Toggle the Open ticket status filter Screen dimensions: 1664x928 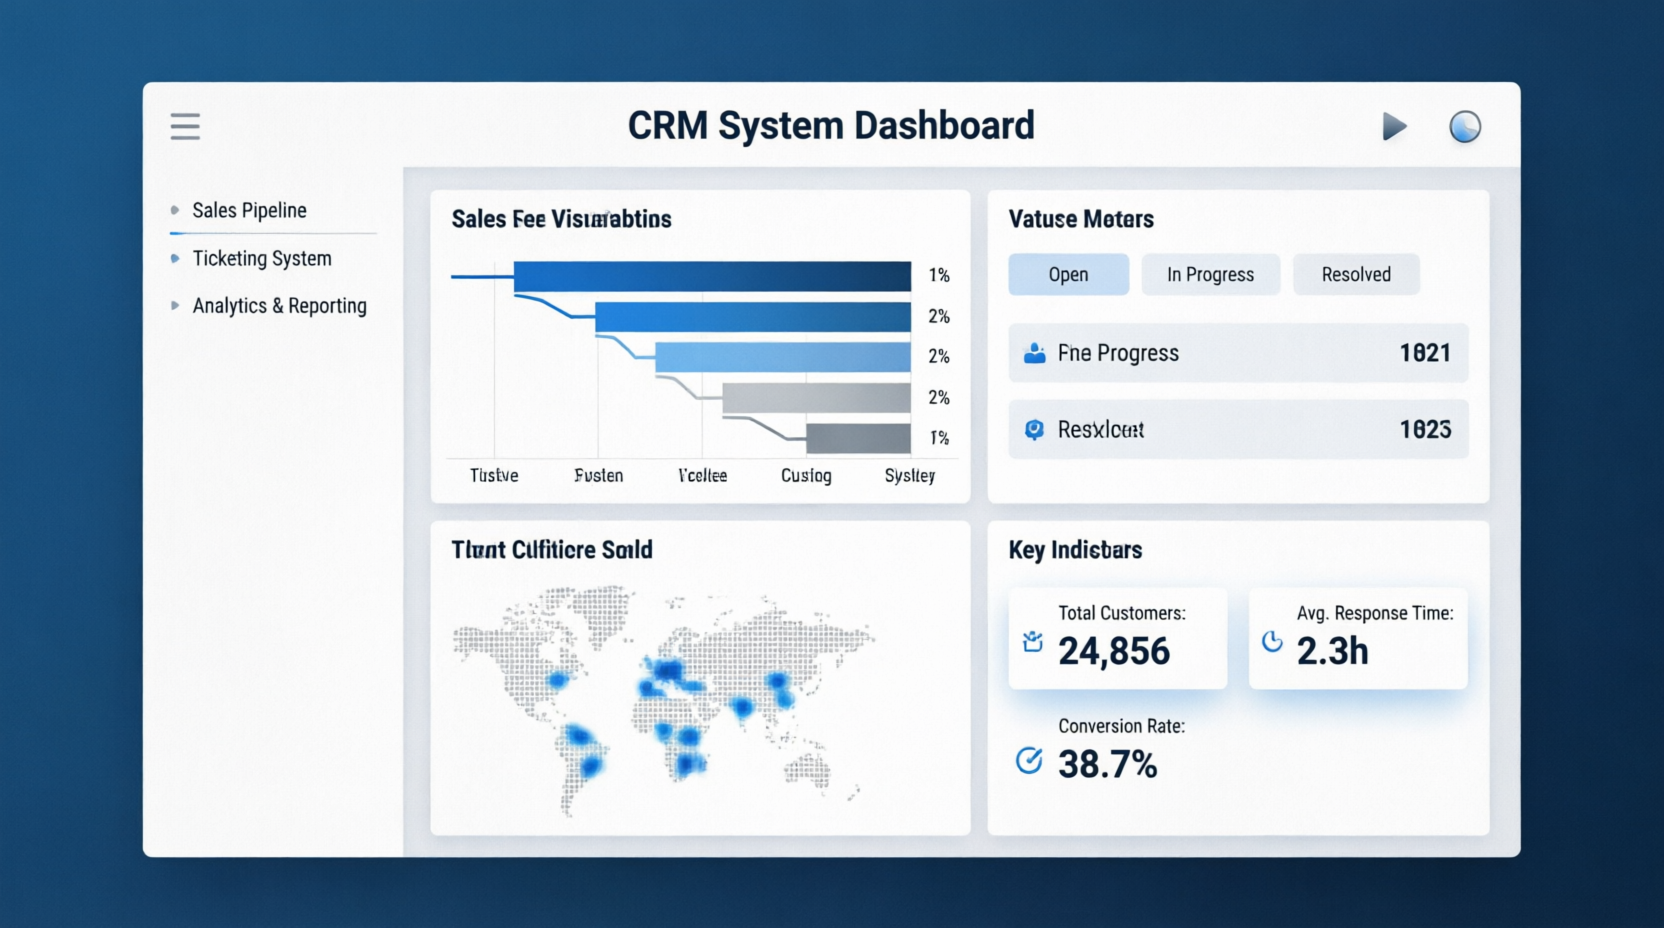[1068, 274]
